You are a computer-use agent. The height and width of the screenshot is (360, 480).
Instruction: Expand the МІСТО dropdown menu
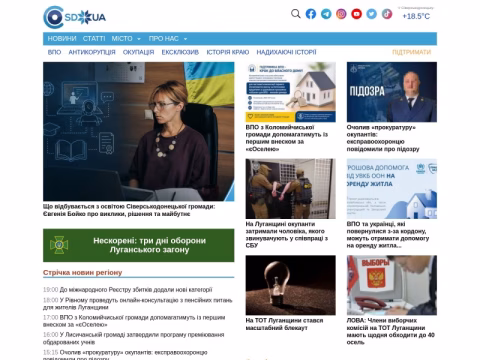(126, 39)
